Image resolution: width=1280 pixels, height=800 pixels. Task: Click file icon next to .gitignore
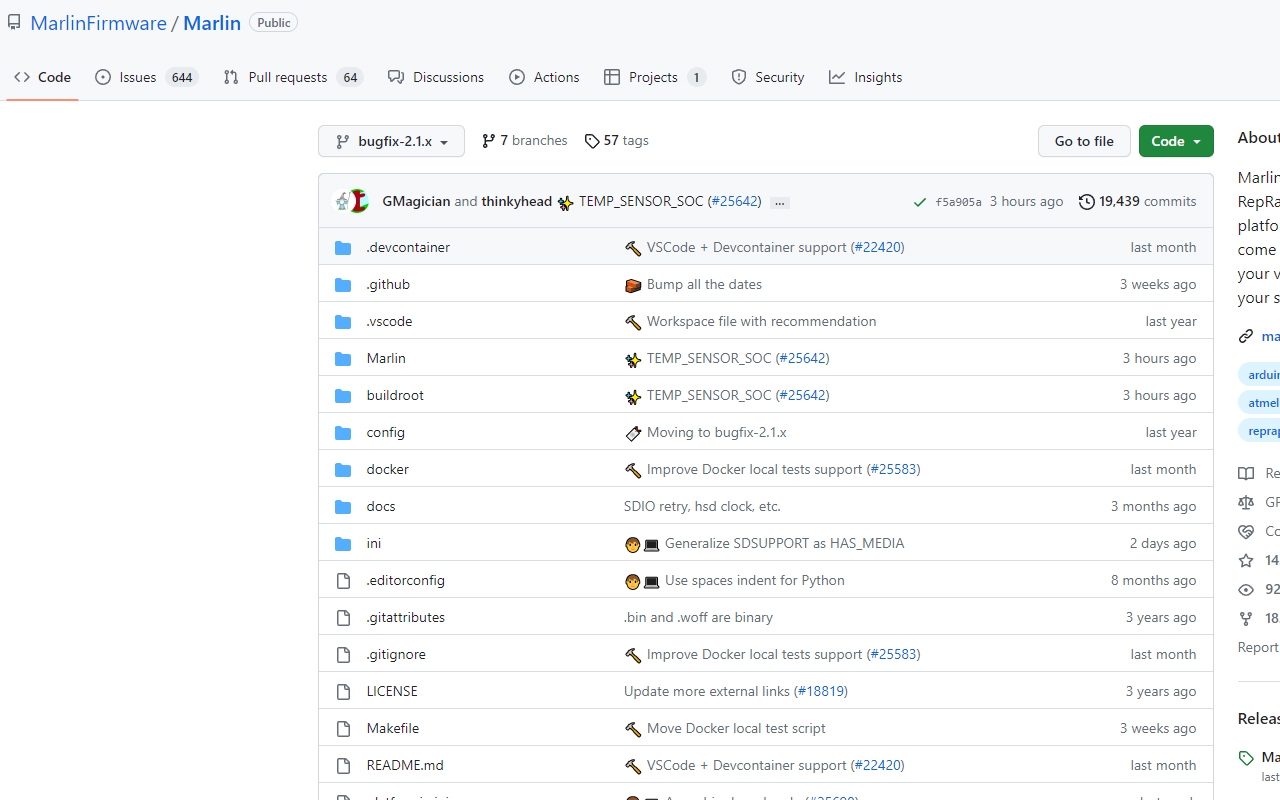pyautogui.click(x=343, y=655)
